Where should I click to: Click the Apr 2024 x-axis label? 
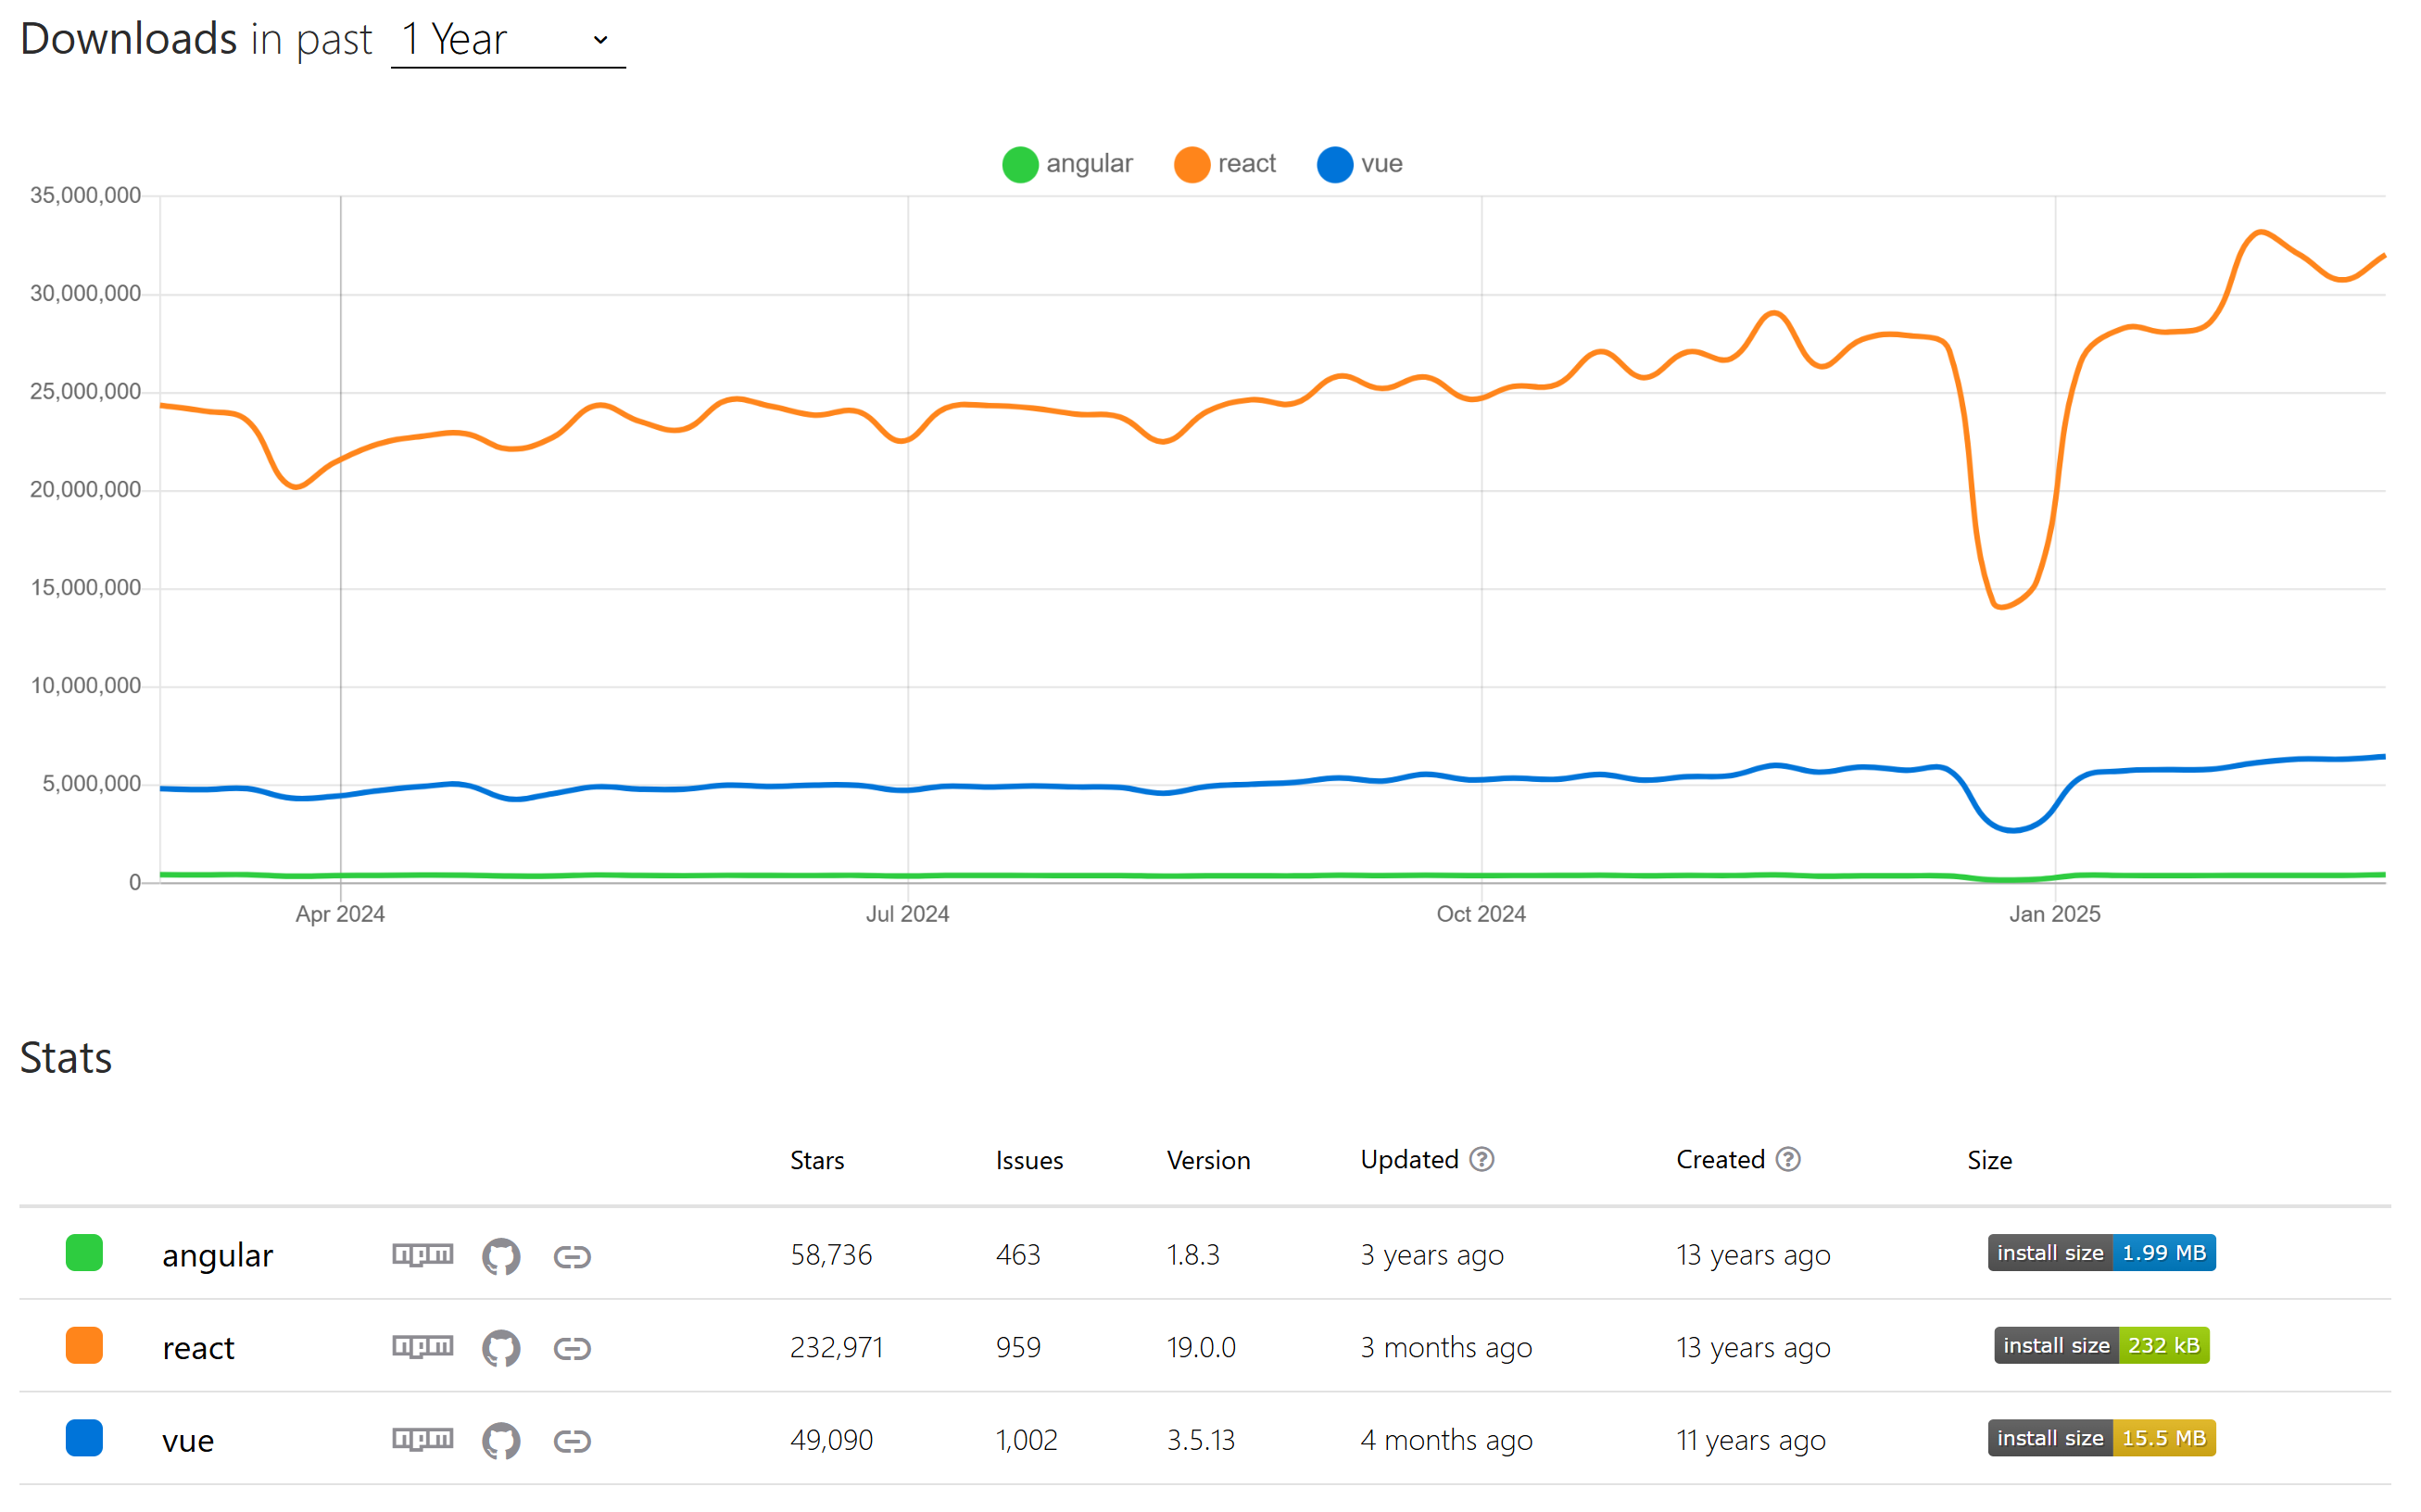pyautogui.click(x=340, y=914)
